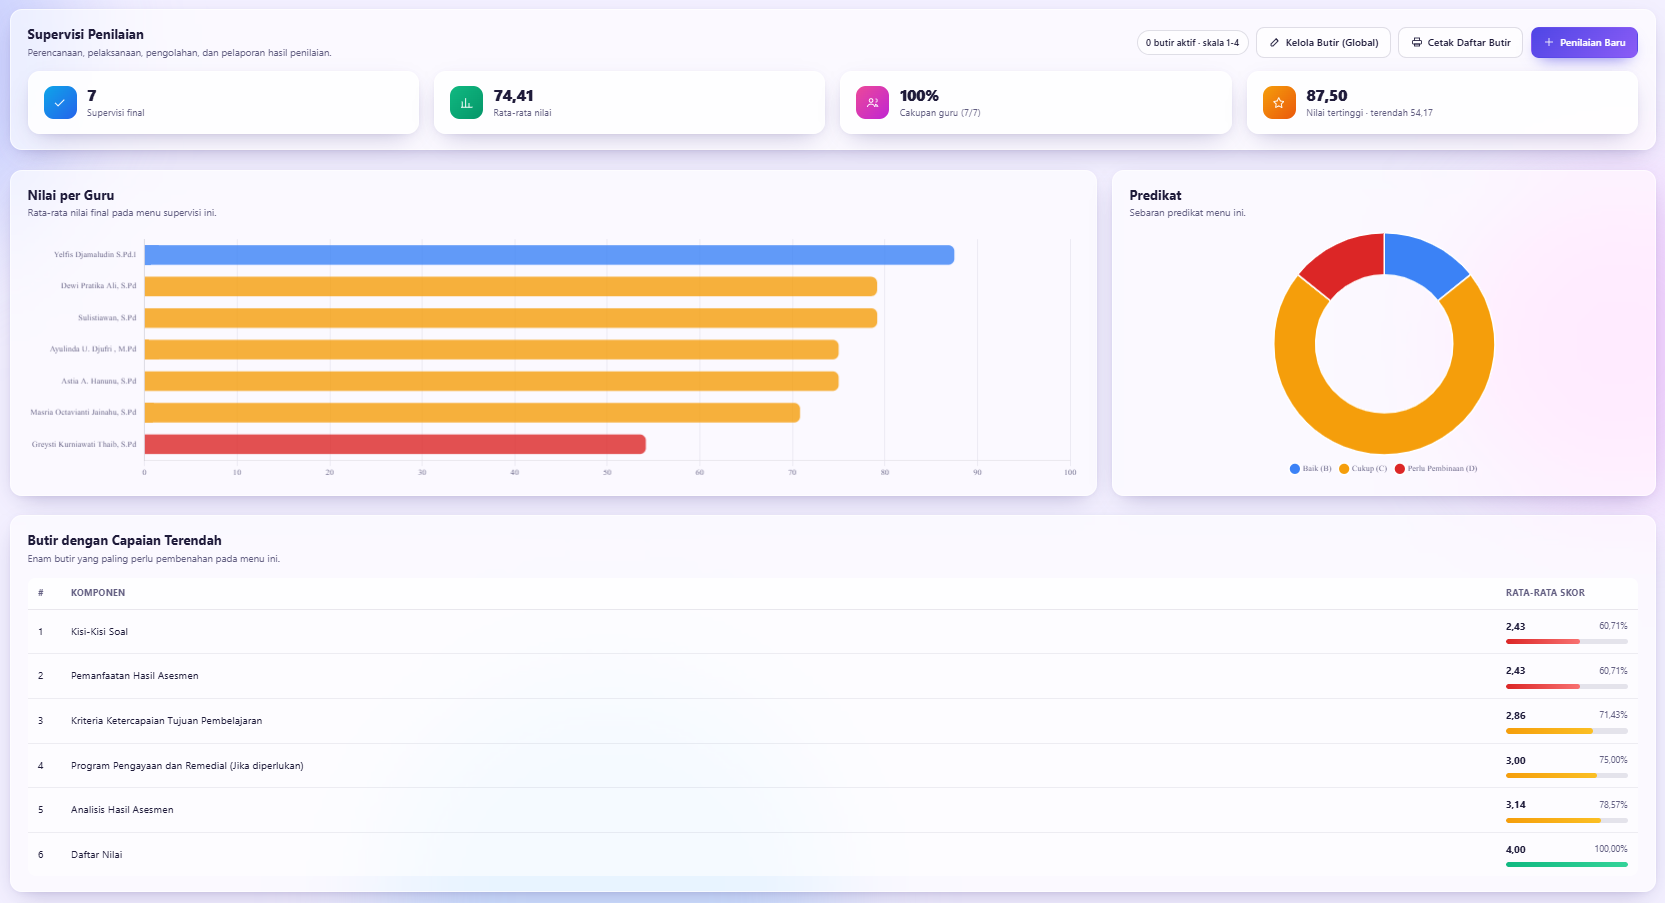Click the plus icon in Penilaian Baru
This screenshot has height=903, width=1665.
point(1549,43)
